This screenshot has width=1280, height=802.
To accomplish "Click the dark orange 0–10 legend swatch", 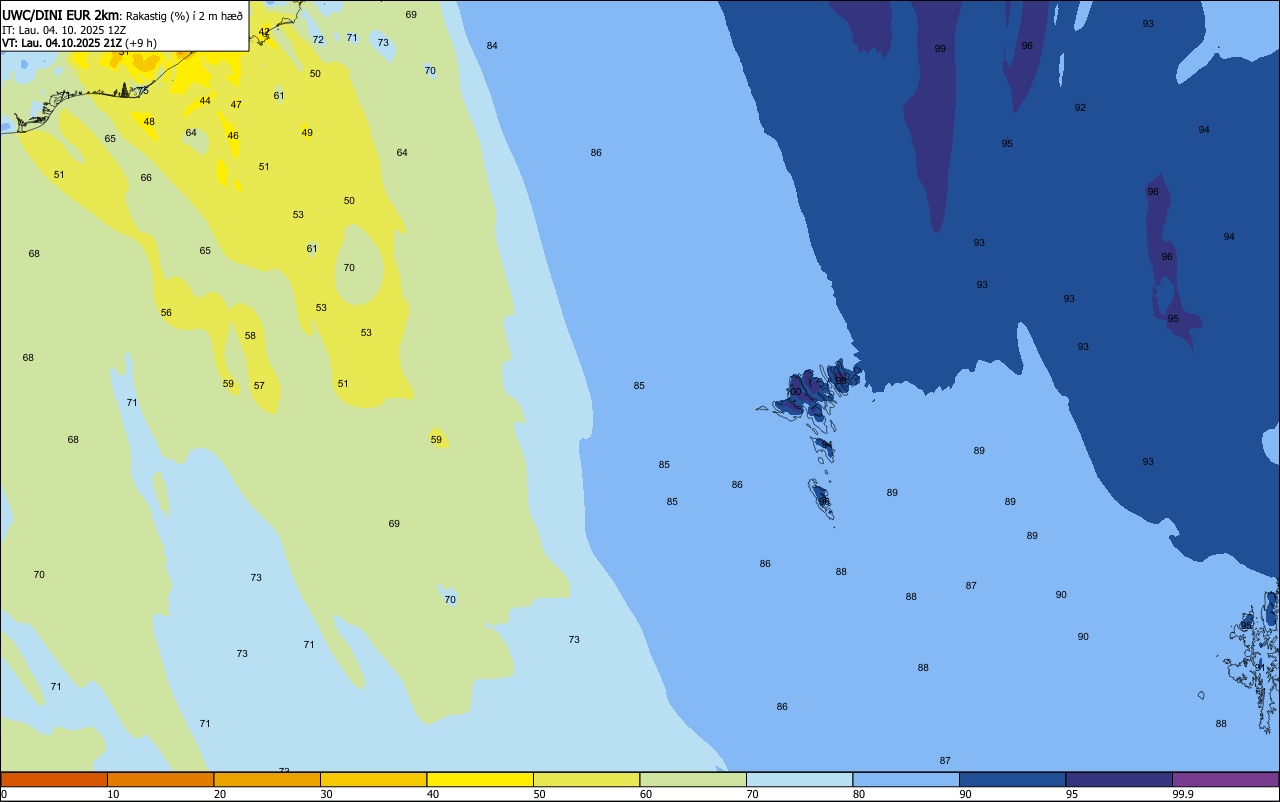I will click(54, 779).
